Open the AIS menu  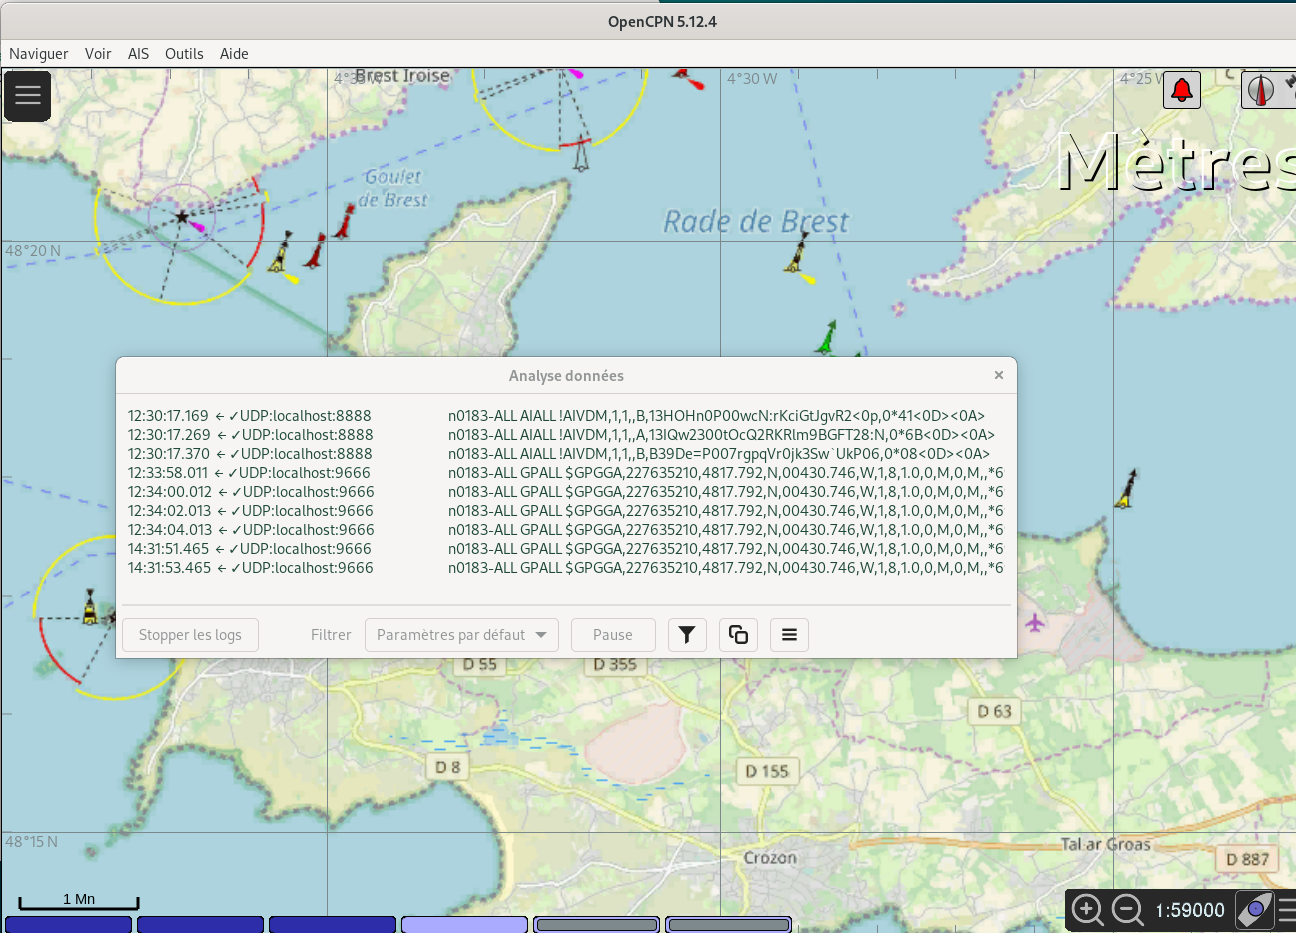click(138, 54)
